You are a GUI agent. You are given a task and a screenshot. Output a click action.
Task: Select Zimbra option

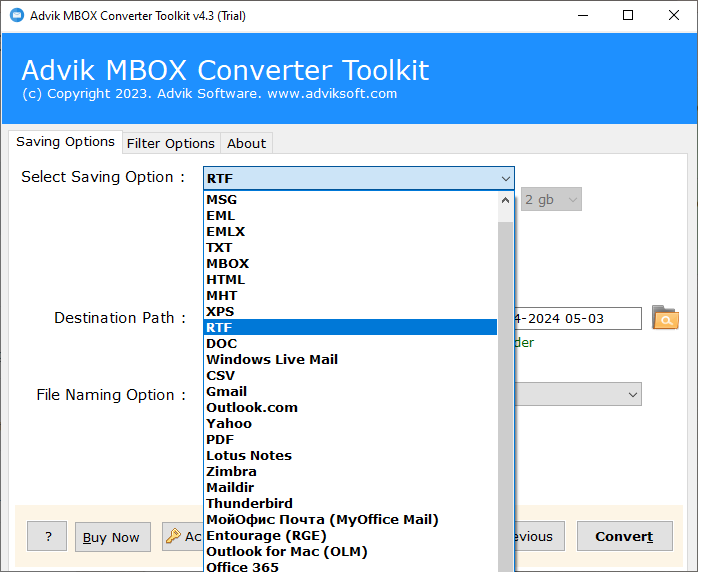pyautogui.click(x=351, y=472)
